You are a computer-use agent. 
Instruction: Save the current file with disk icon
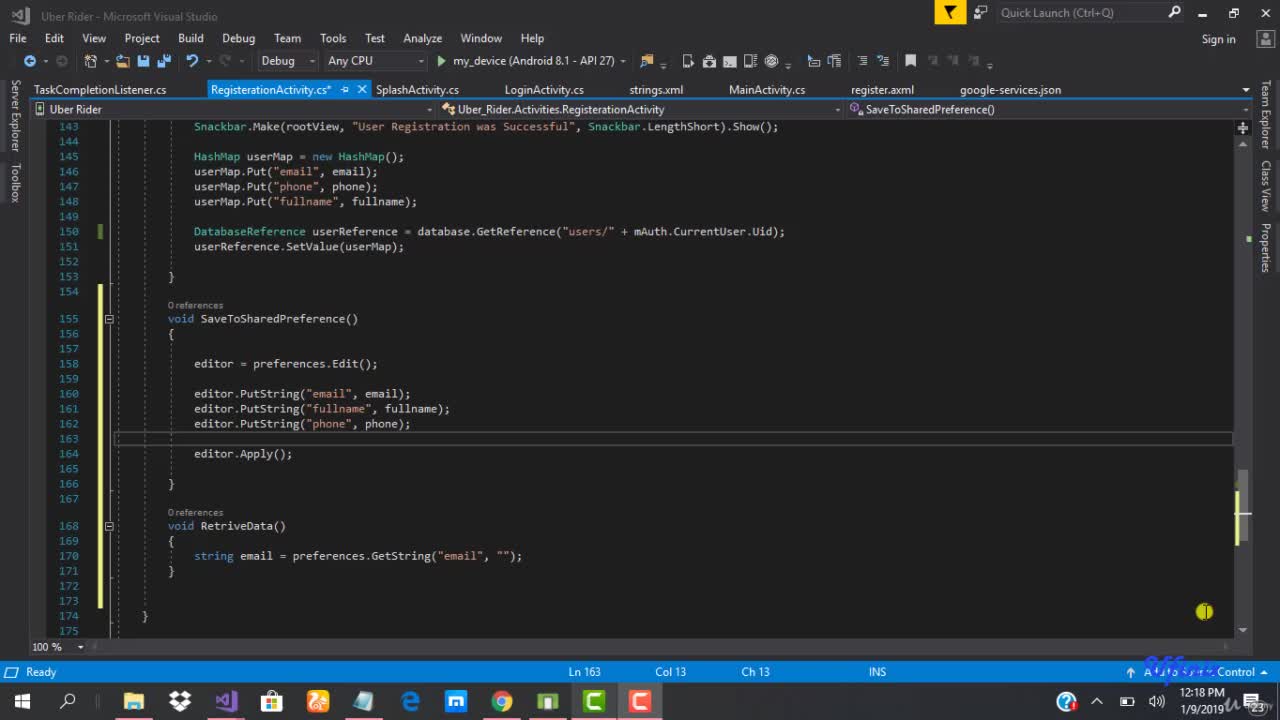143,61
